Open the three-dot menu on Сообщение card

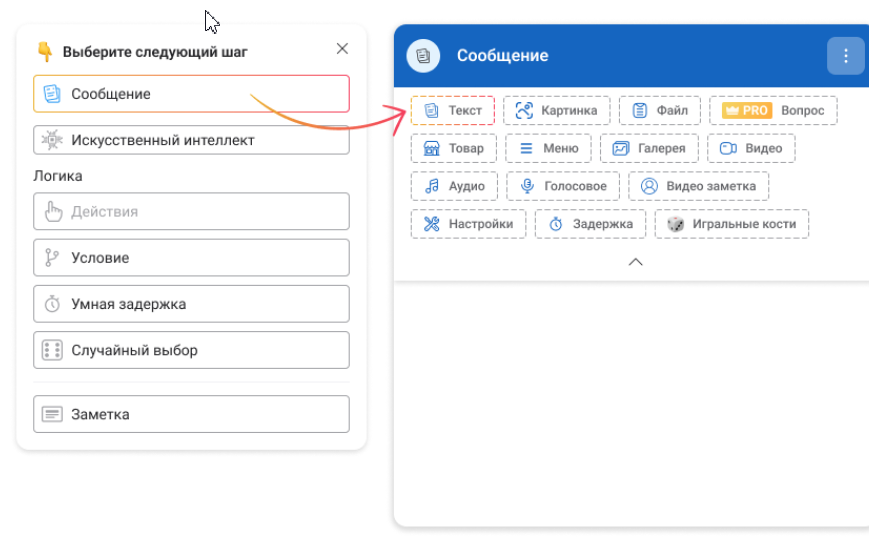[845, 55]
